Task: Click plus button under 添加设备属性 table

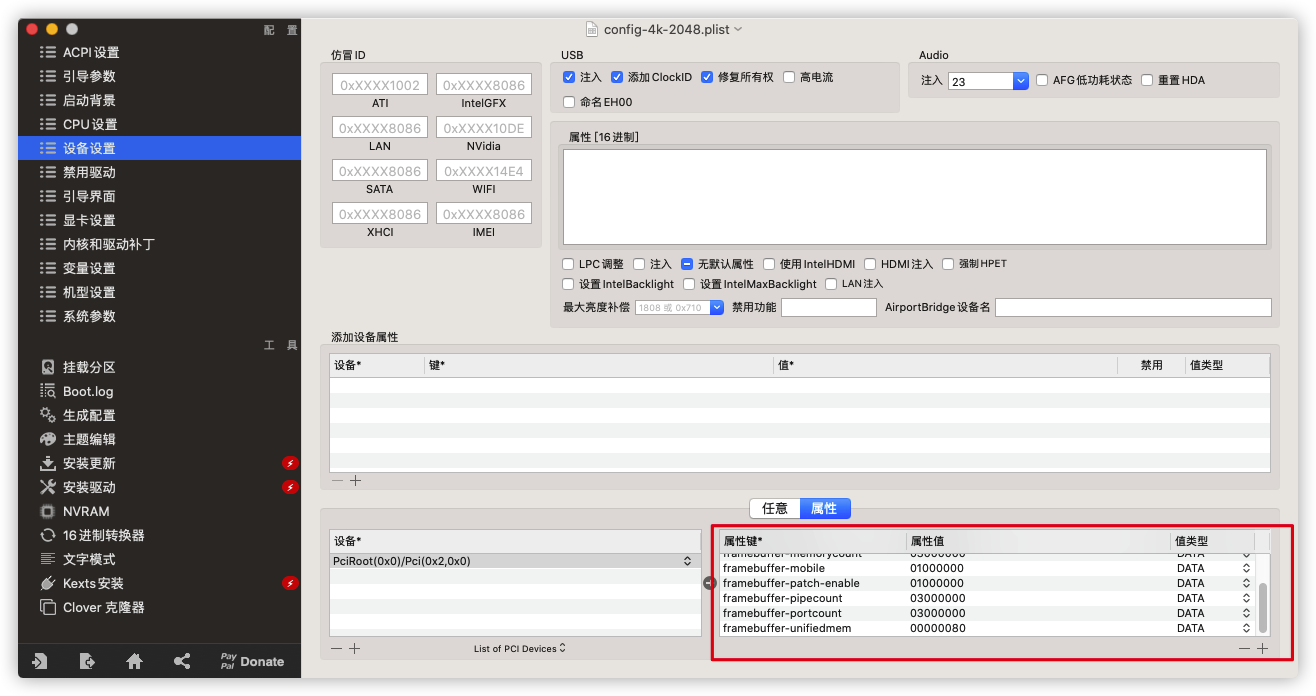Action: point(355,480)
